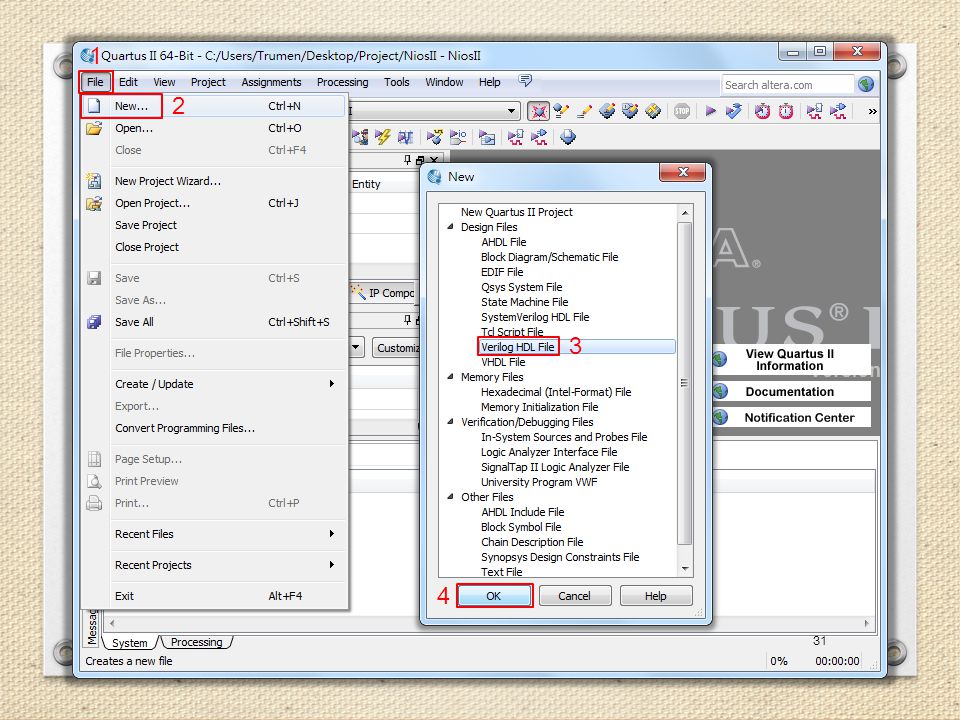Collapse the Other Files tree group
This screenshot has width=960, height=720.
(451, 497)
